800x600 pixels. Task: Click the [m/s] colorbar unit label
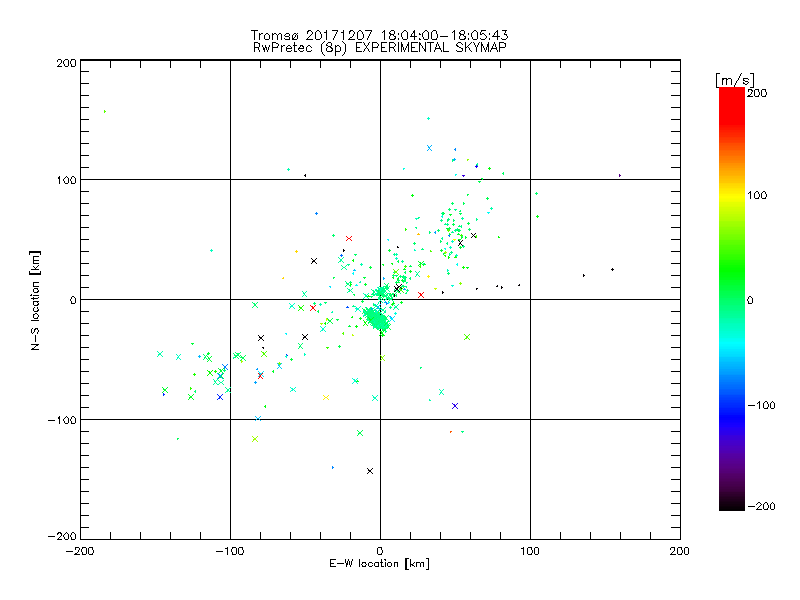(x=733, y=79)
